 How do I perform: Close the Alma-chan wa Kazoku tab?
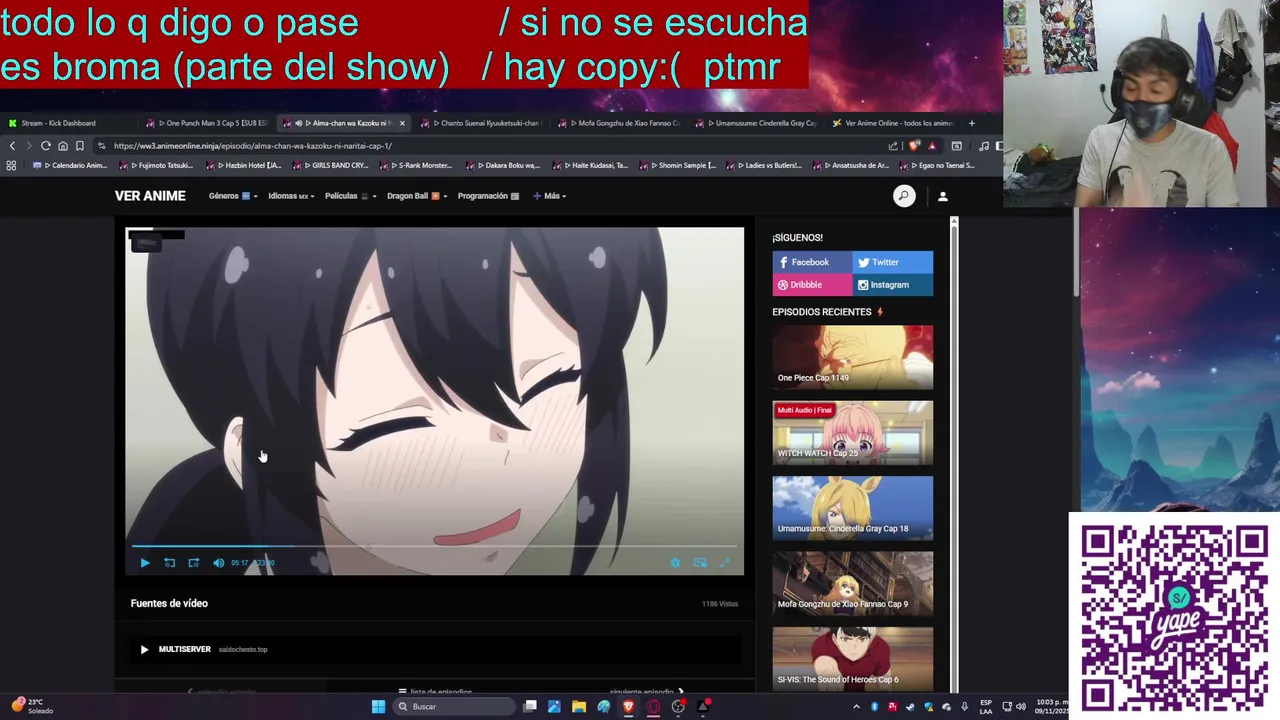[402, 123]
